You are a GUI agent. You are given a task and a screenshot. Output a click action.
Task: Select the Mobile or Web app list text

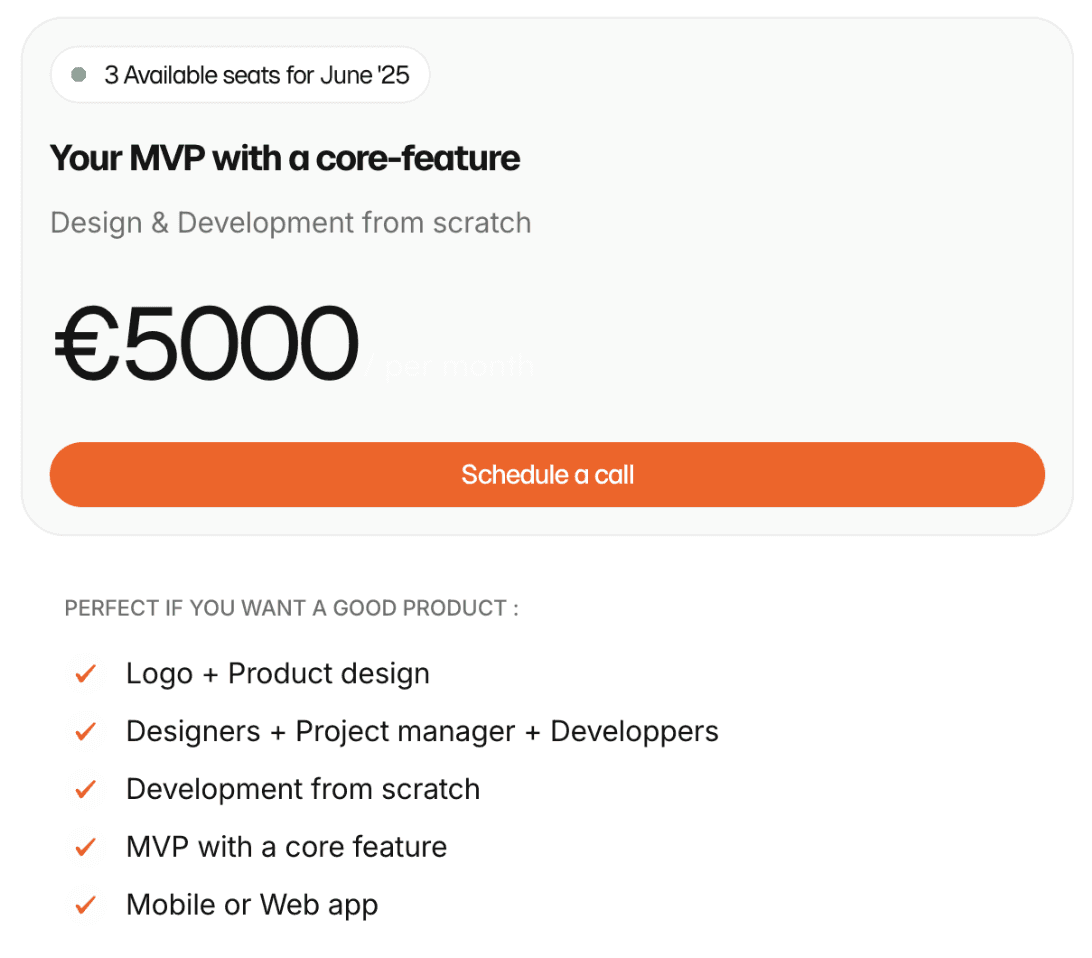[252, 904]
